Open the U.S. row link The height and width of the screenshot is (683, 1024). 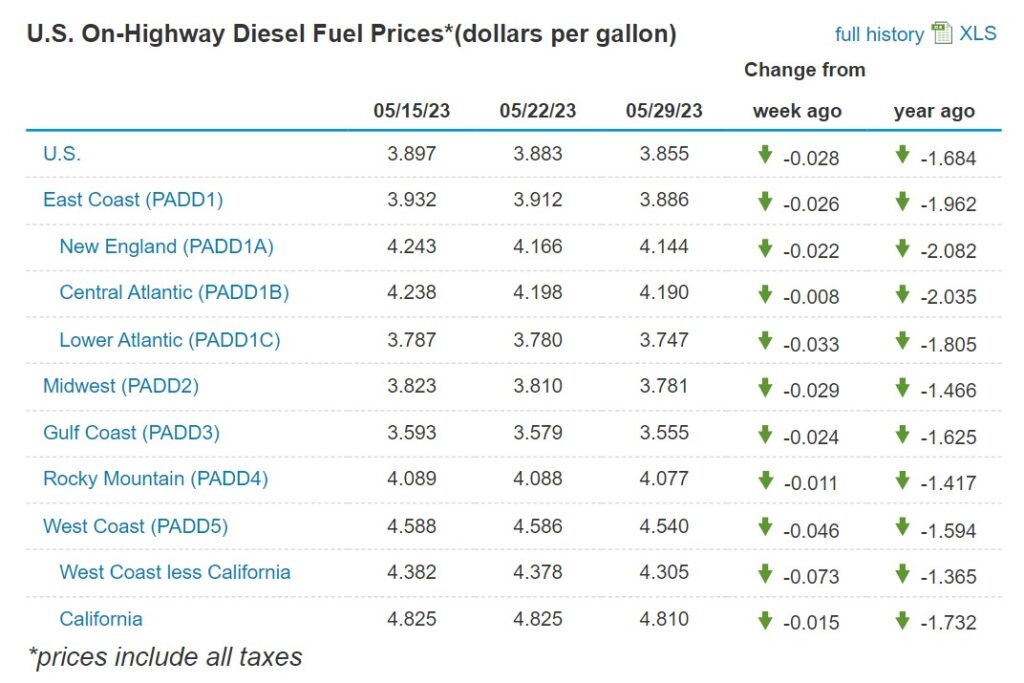(x=62, y=154)
